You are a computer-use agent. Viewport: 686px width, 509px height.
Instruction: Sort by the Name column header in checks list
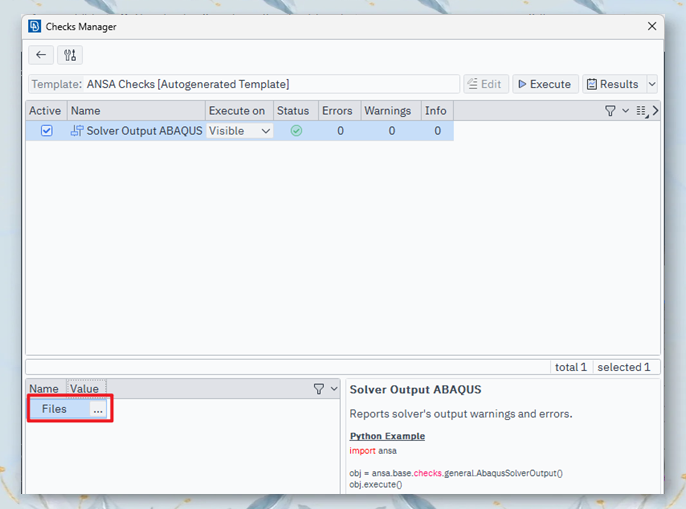136,111
